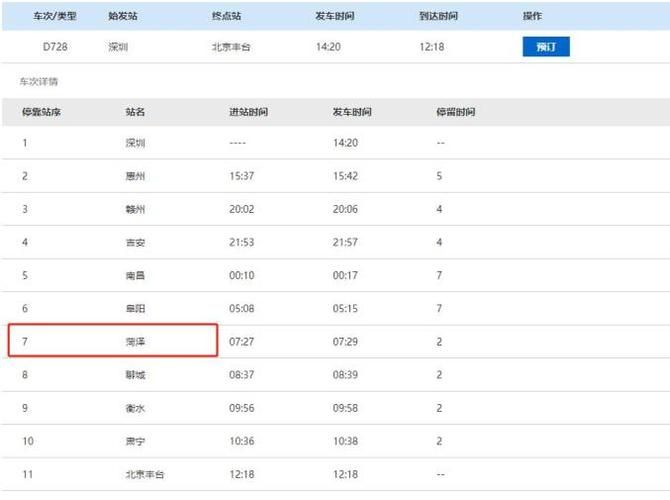Click departure time 05:15 for 阜阳

(345, 309)
